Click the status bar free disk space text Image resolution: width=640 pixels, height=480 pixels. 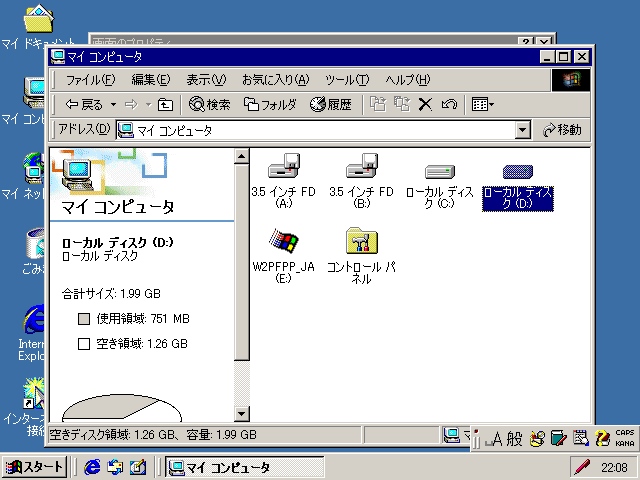tap(153, 435)
